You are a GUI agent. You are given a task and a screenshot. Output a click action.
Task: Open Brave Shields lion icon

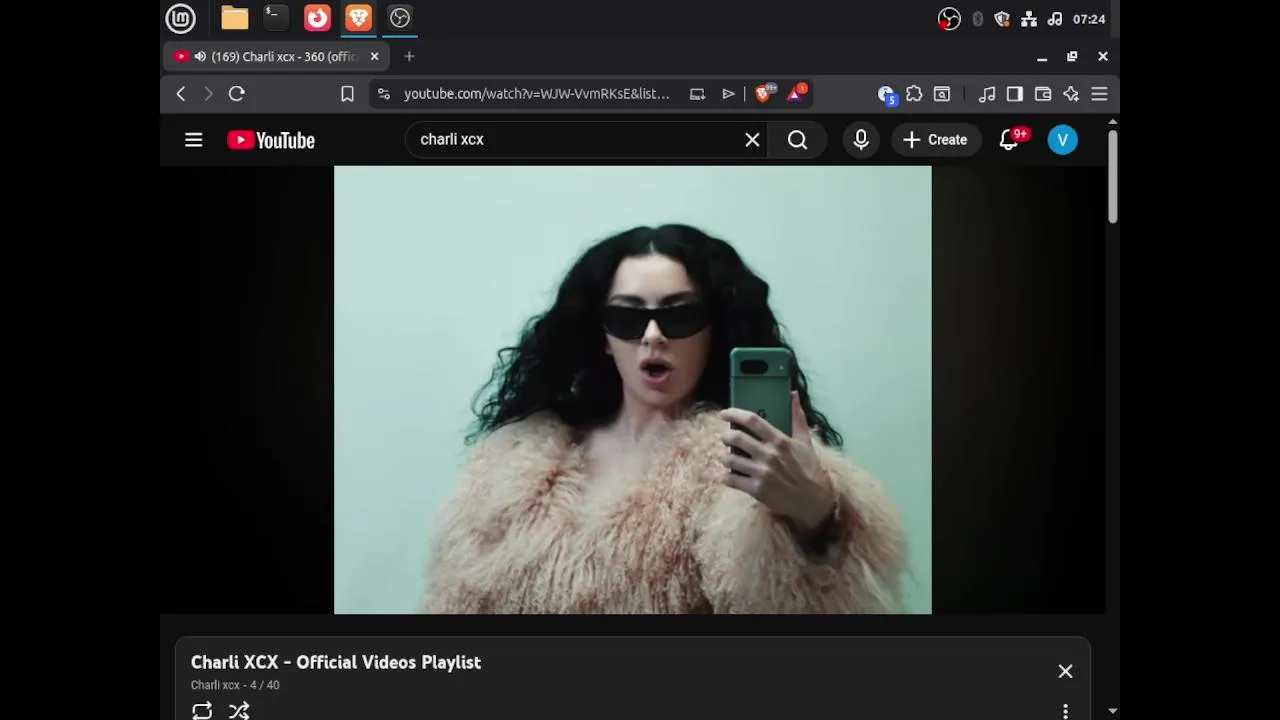click(x=765, y=93)
